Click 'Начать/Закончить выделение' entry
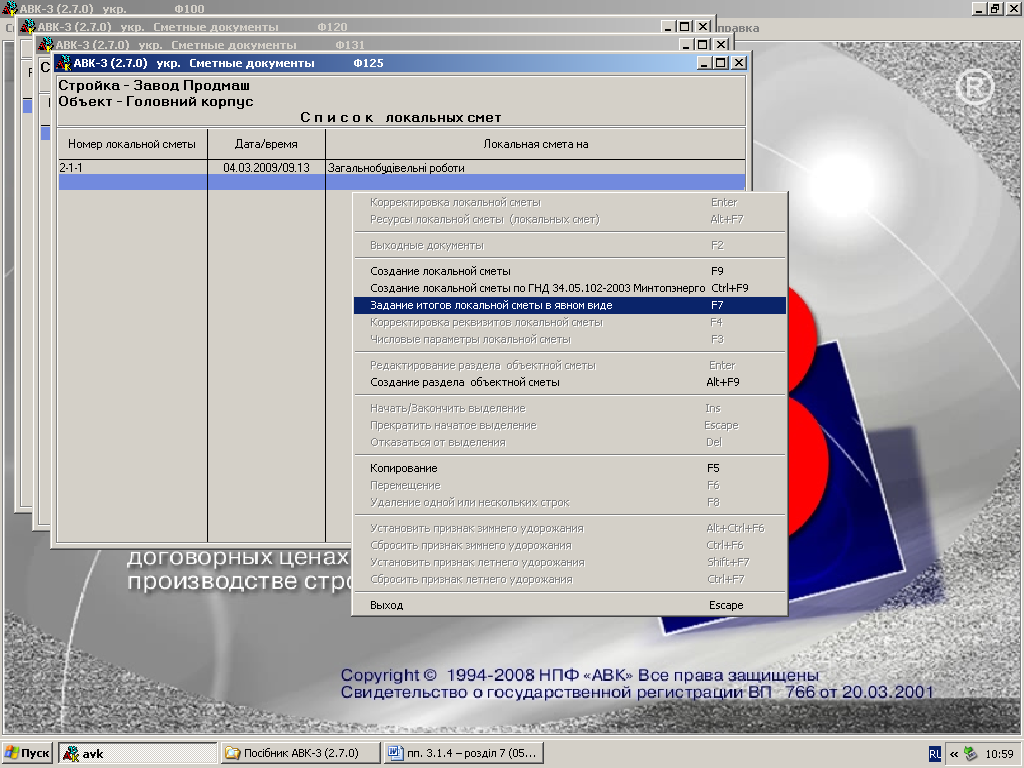Viewport: 1024px width, 768px height. pyautogui.click(x=569, y=408)
